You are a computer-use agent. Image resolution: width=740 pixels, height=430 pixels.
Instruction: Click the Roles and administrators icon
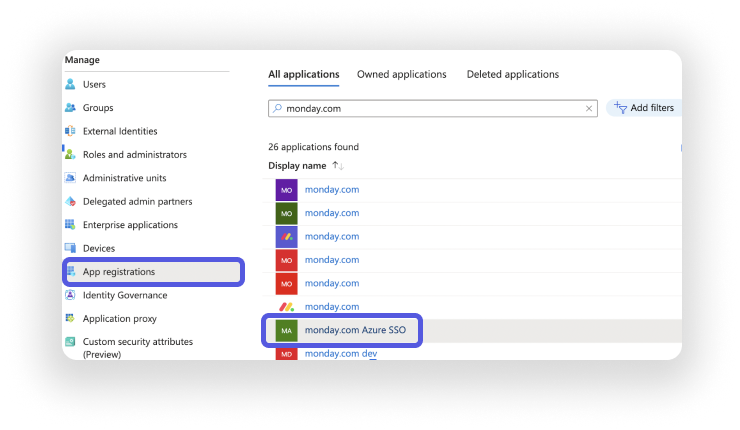(70, 154)
